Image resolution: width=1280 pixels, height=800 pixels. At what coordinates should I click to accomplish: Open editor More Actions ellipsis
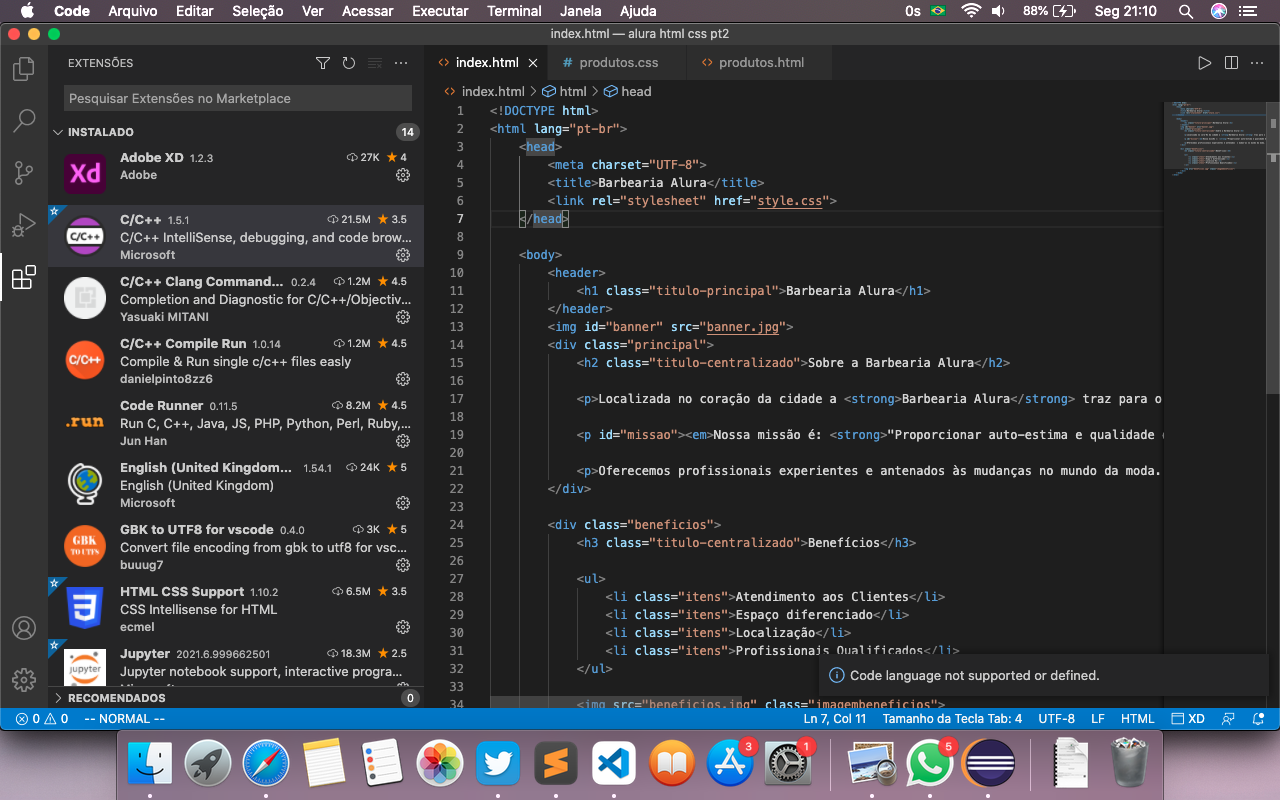(1257, 62)
